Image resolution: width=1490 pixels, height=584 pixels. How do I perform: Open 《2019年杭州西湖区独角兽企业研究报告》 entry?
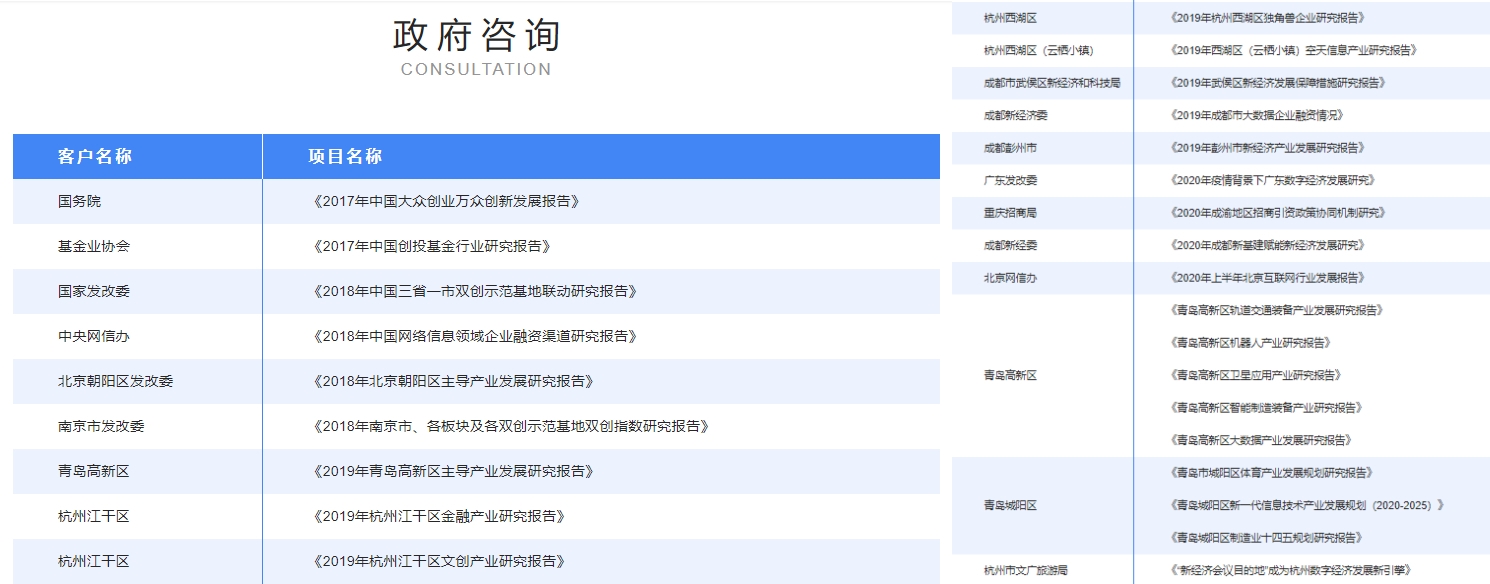(x=1267, y=17)
